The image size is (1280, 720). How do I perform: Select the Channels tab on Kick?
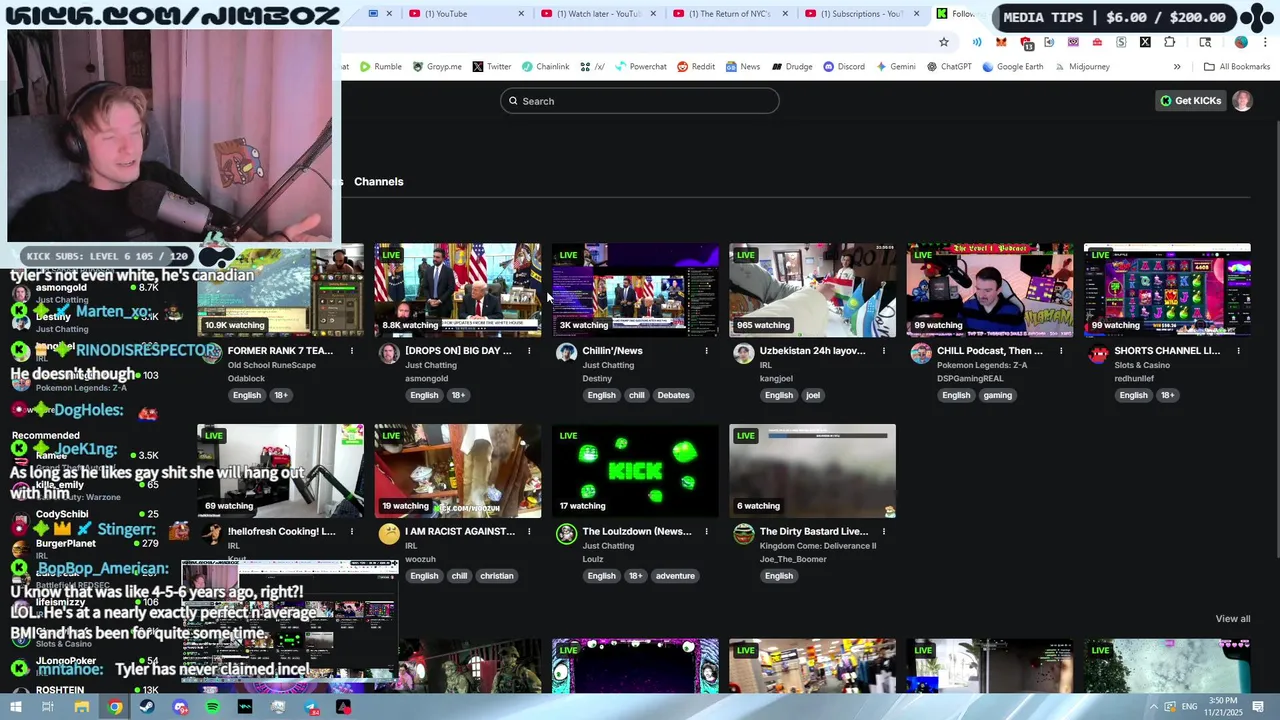pos(379,182)
